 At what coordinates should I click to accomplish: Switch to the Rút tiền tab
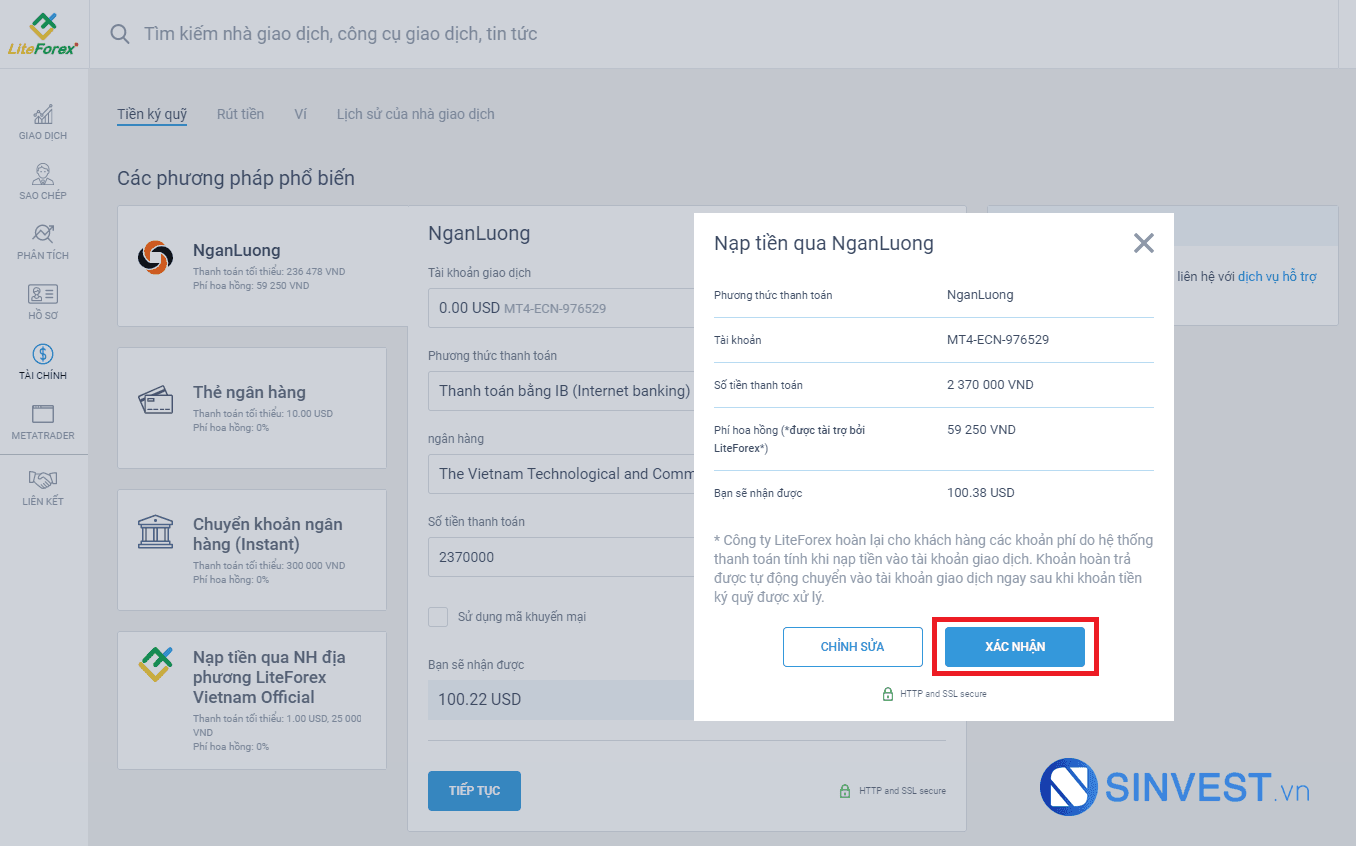(x=240, y=114)
